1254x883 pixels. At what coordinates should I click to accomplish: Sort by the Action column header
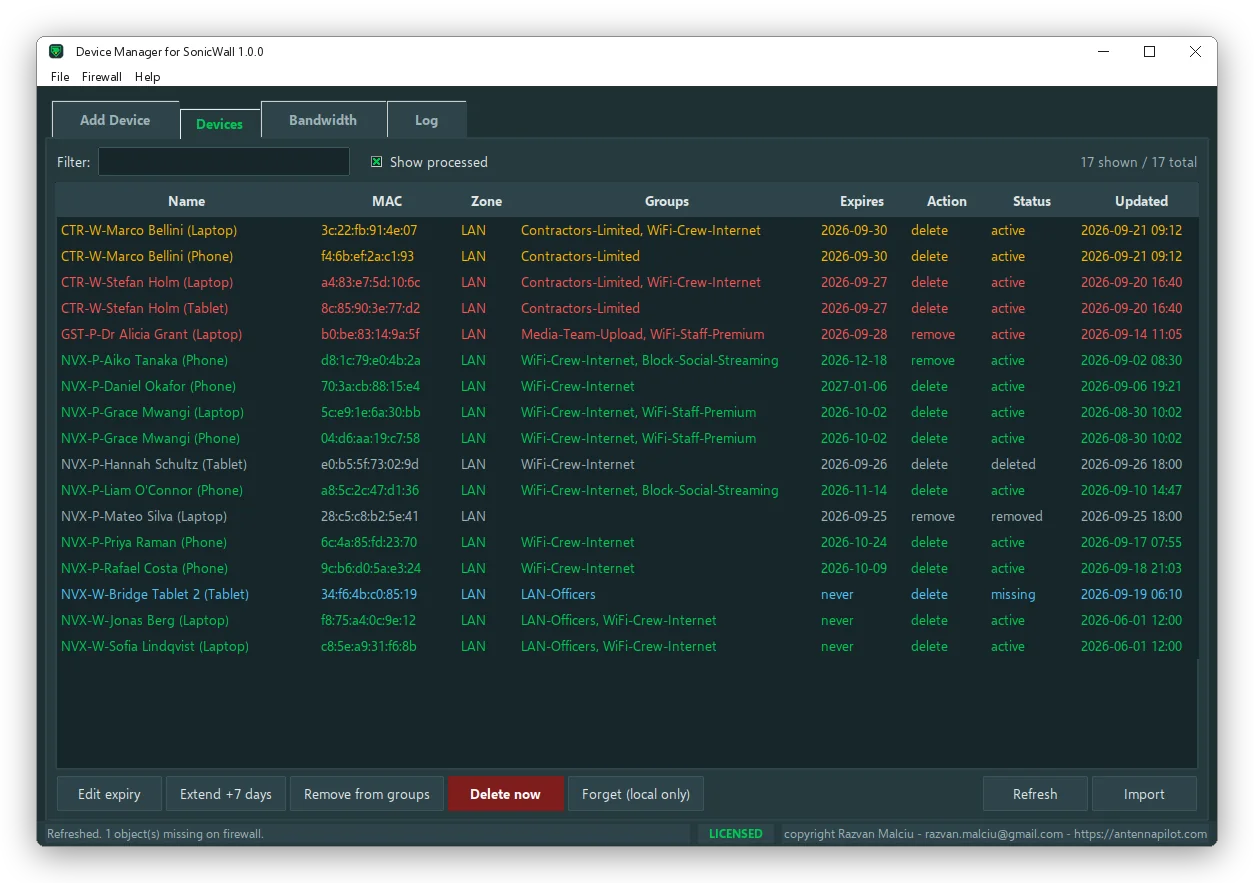[x=947, y=201]
